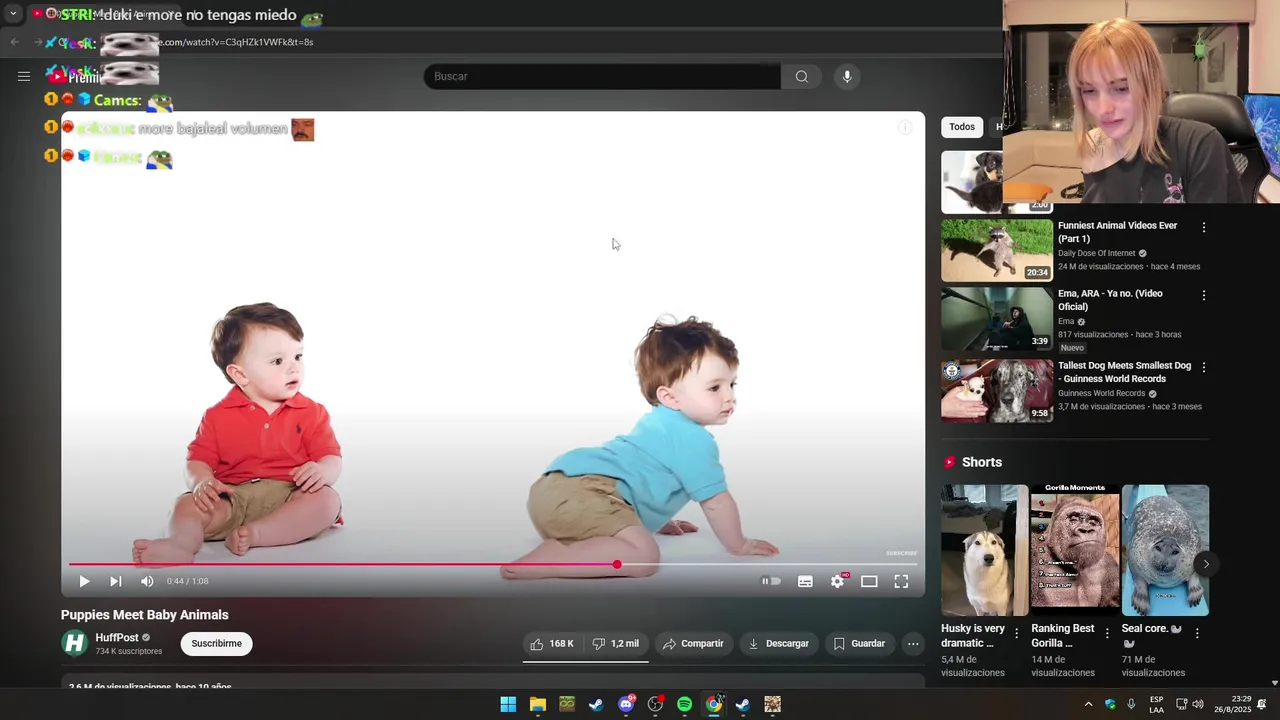The width and height of the screenshot is (1280, 720).
Task: Open Steam first taskbar icon
Action: [x=596, y=704]
